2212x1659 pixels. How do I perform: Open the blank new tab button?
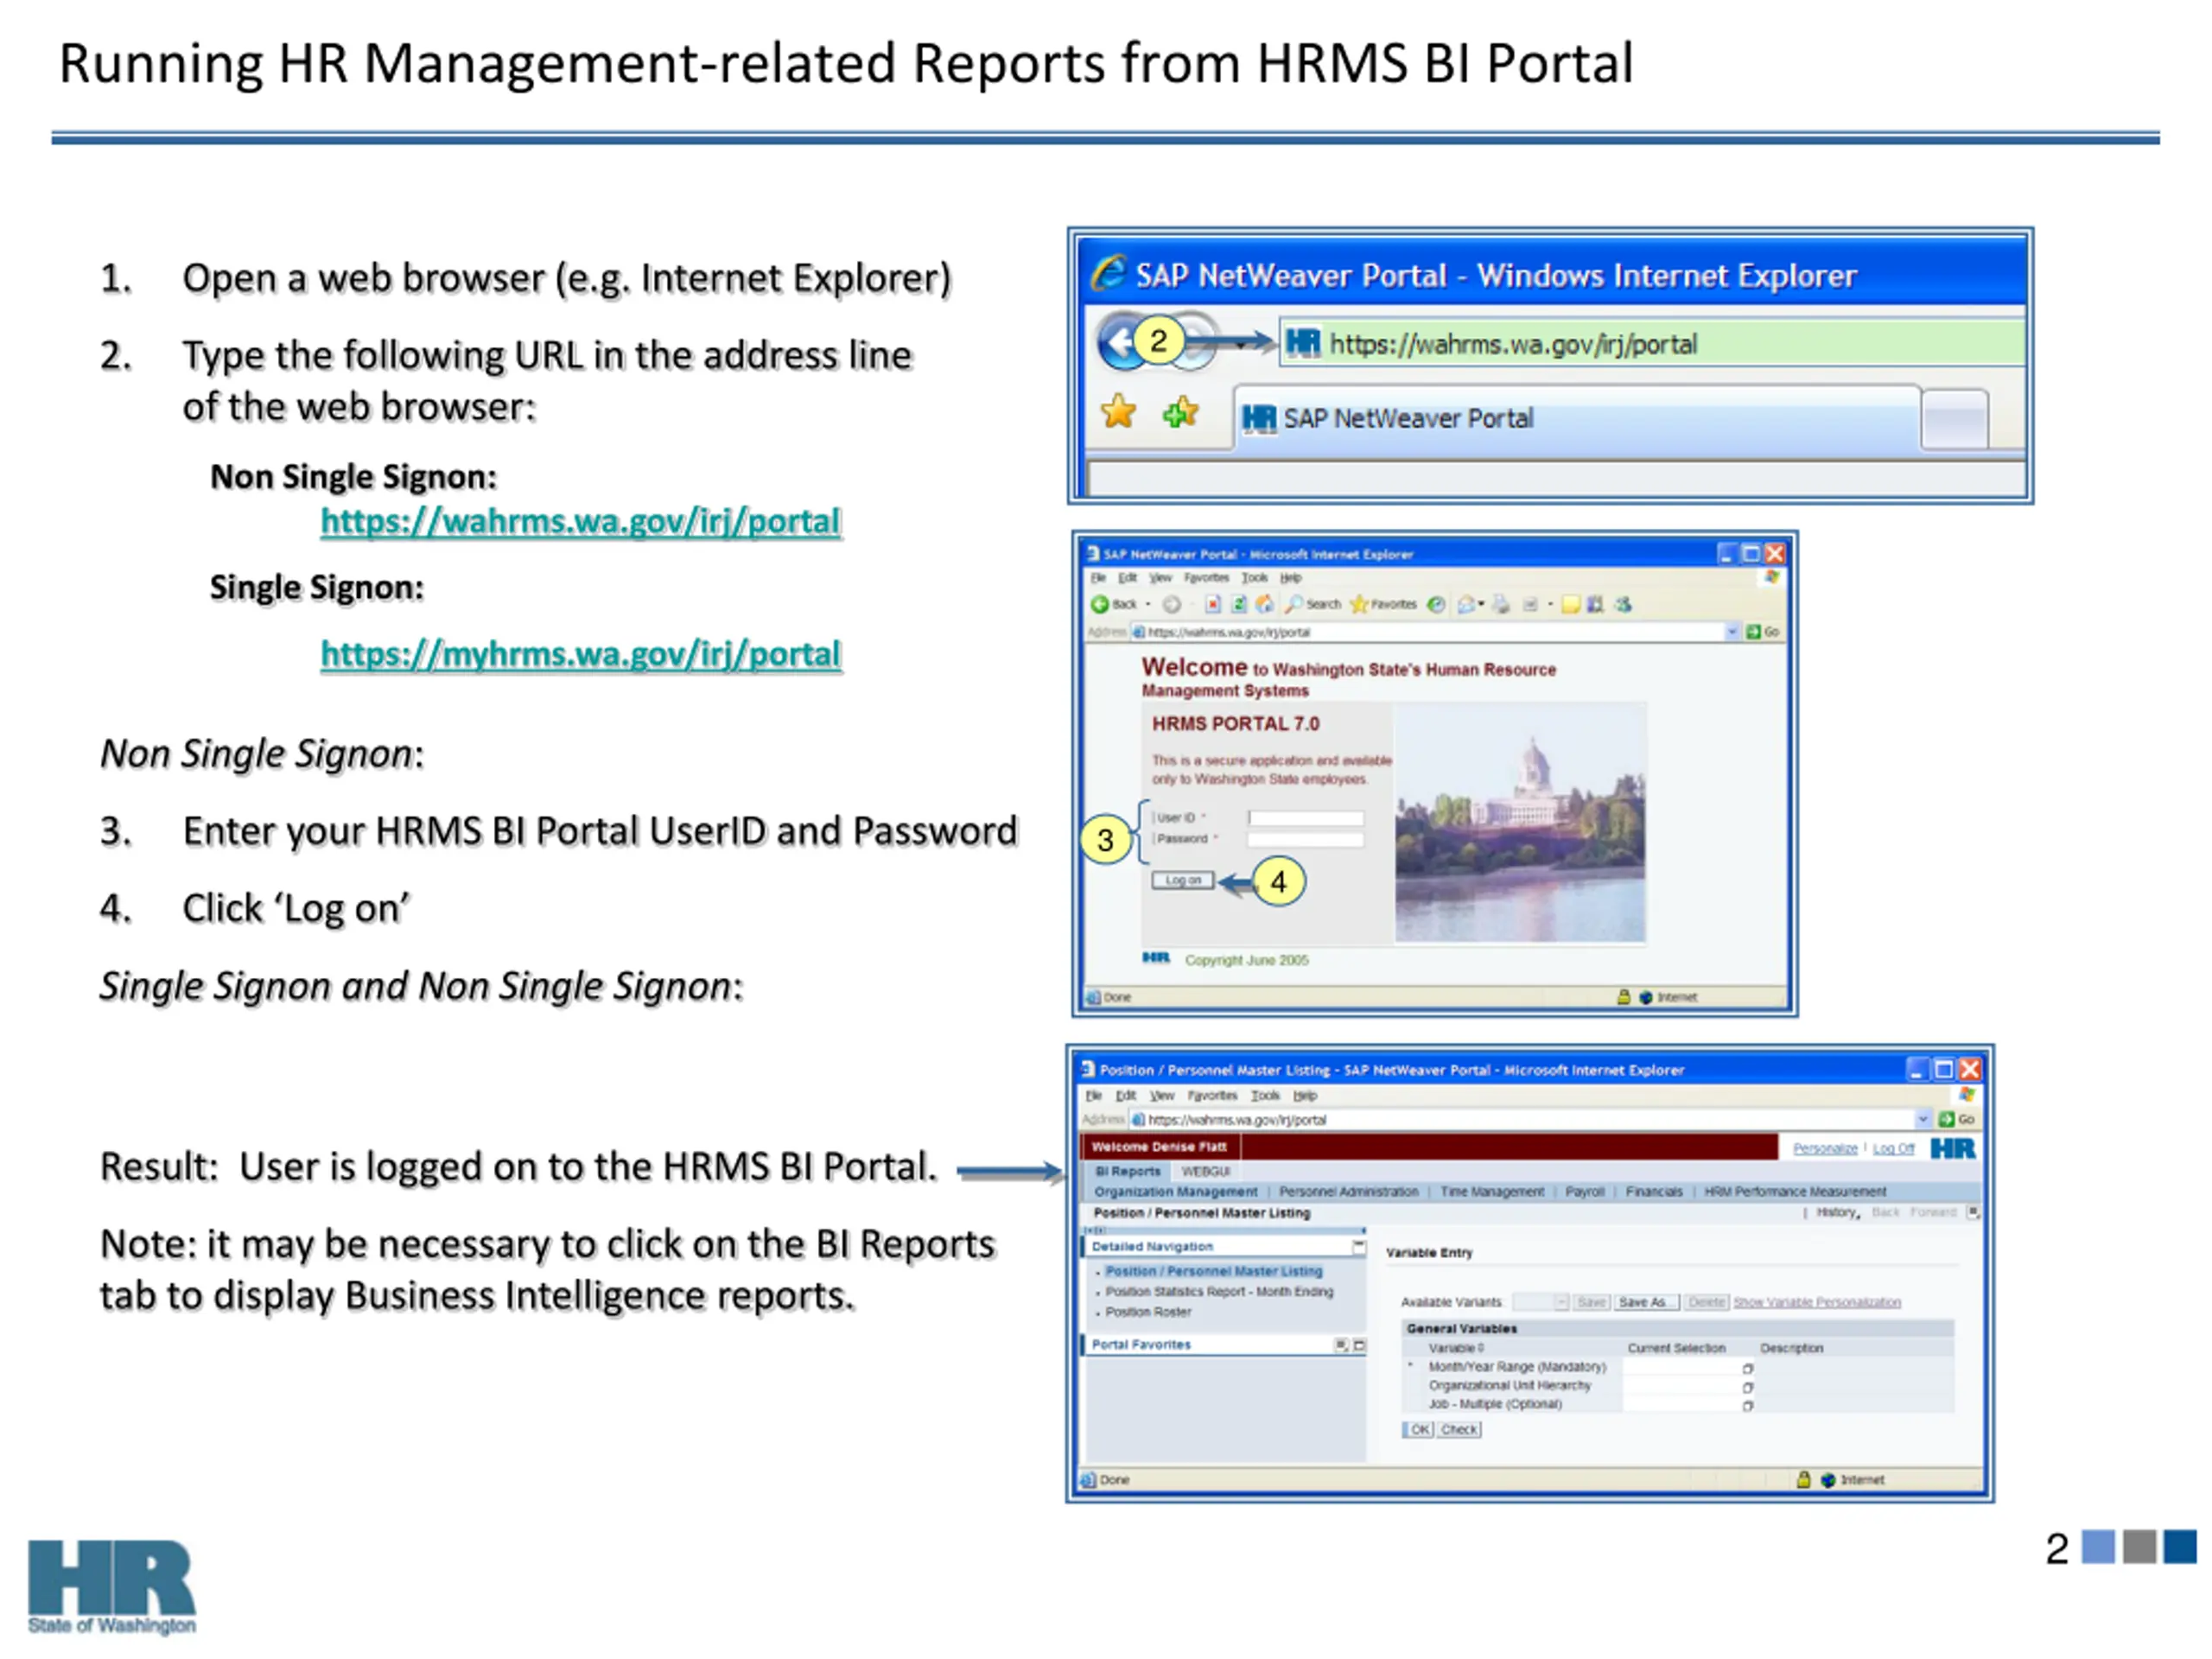tap(1955, 418)
